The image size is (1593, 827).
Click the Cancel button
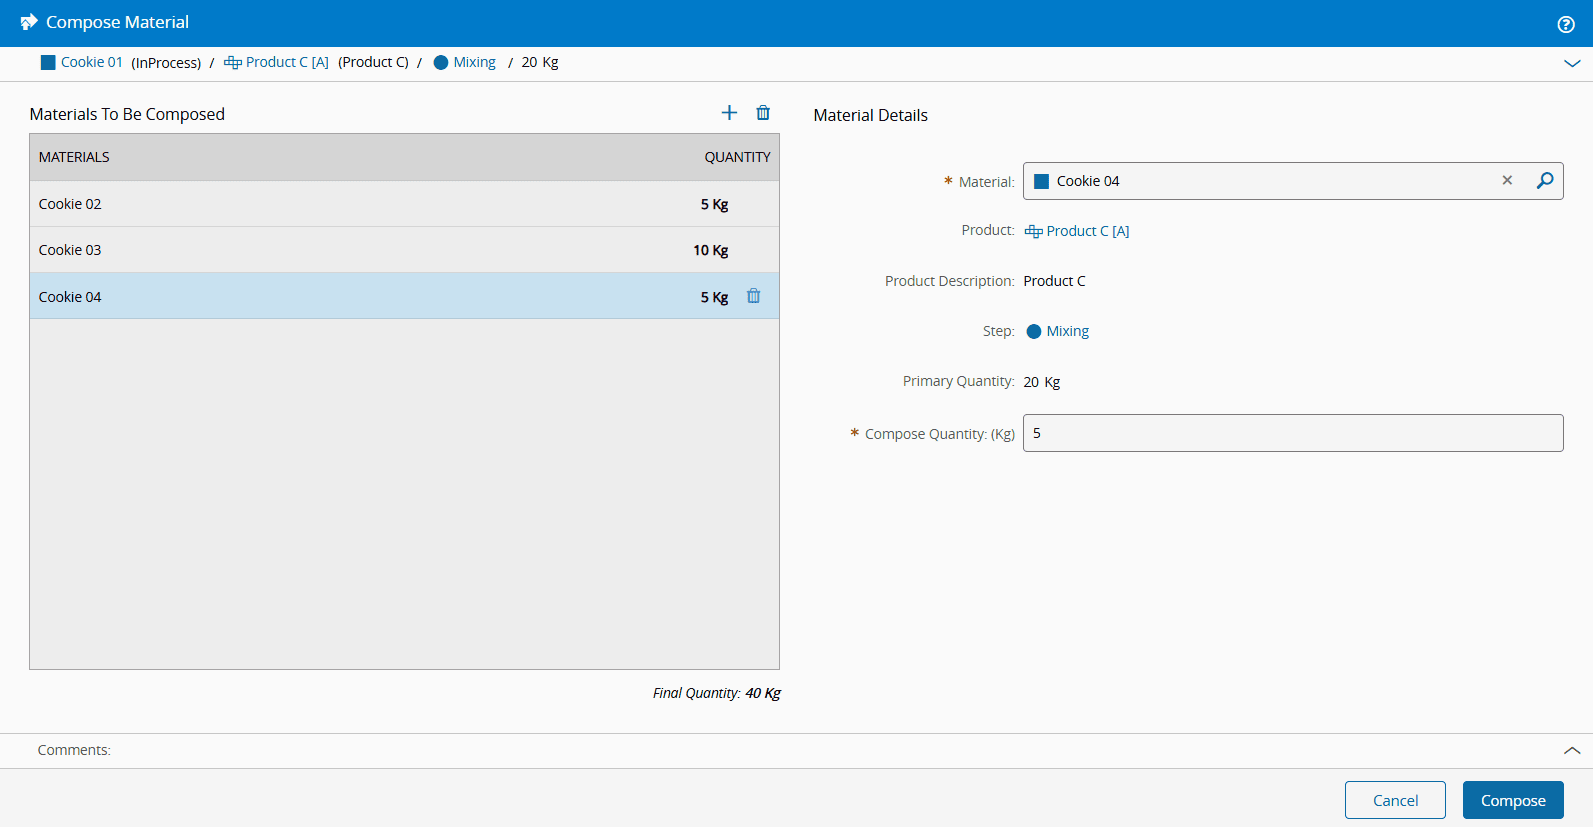pyautogui.click(x=1395, y=800)
